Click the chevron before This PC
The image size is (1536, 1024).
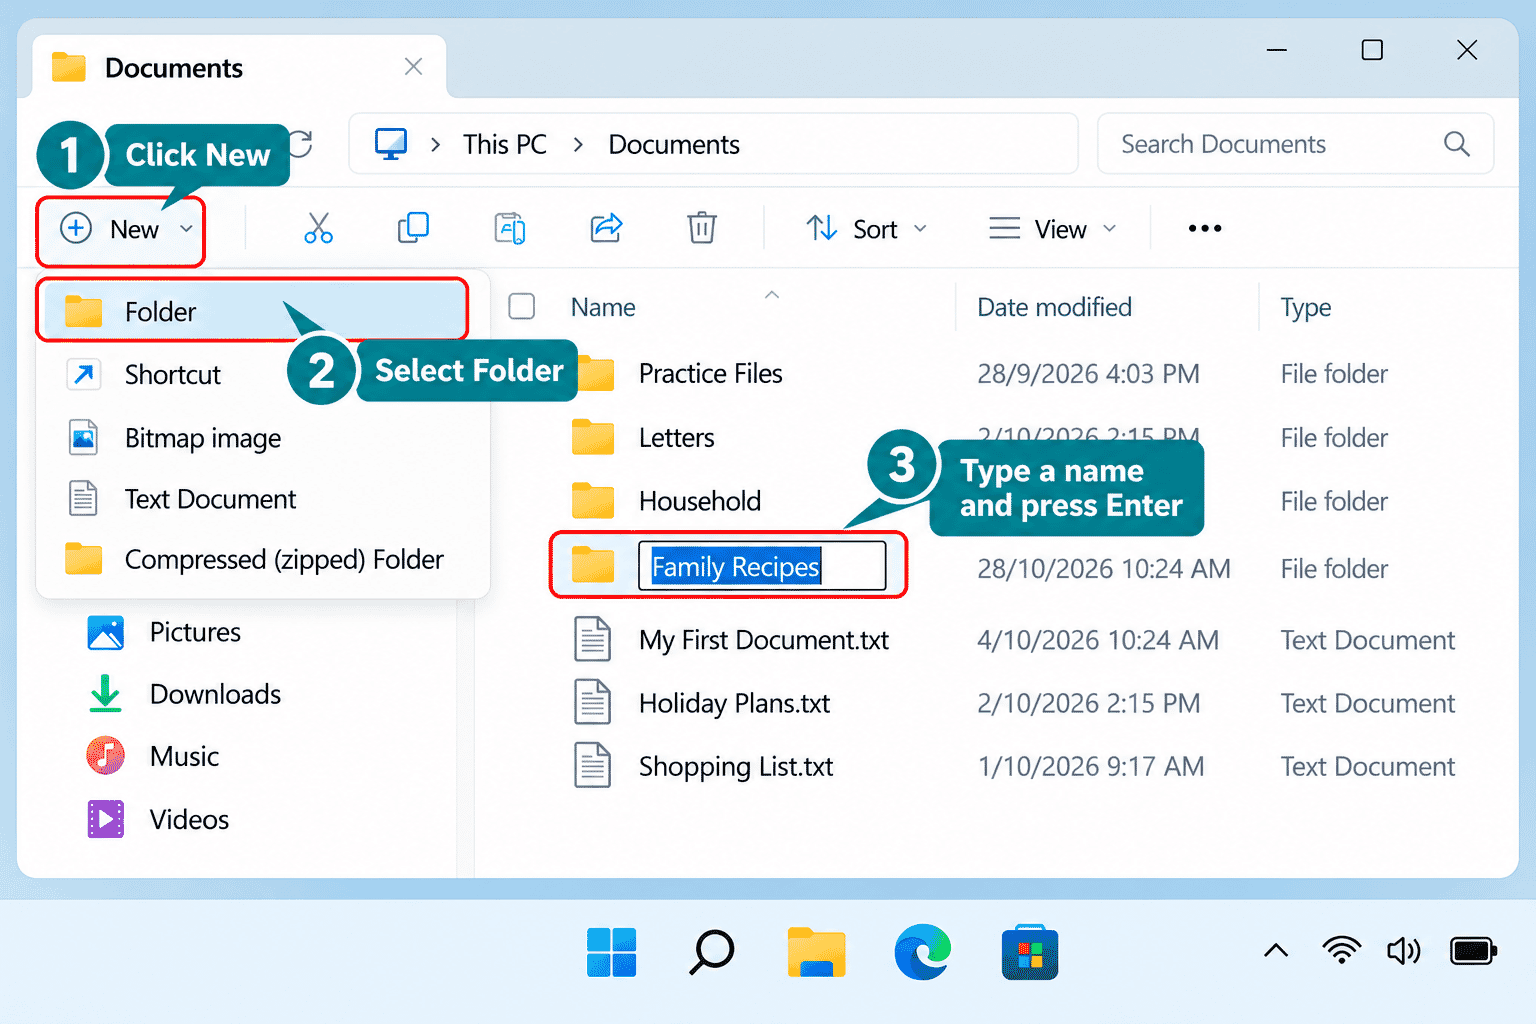pyautogui.click(x=435, y=145)
